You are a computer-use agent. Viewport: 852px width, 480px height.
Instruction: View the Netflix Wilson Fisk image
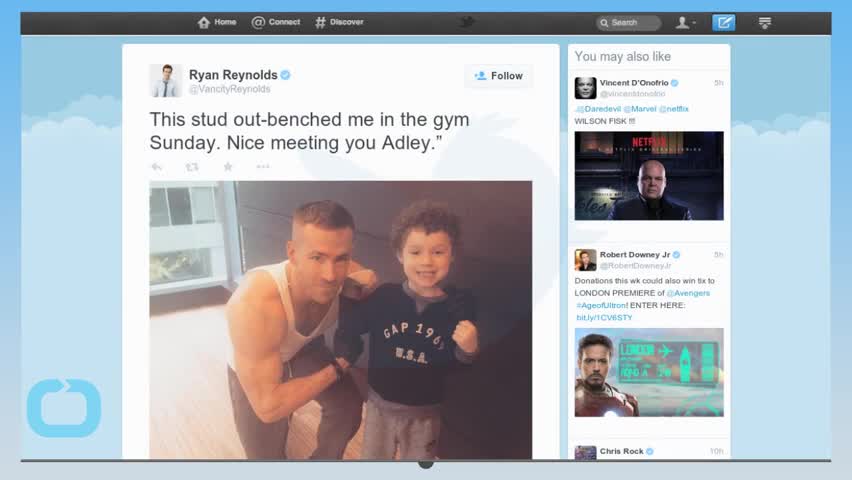649,176
